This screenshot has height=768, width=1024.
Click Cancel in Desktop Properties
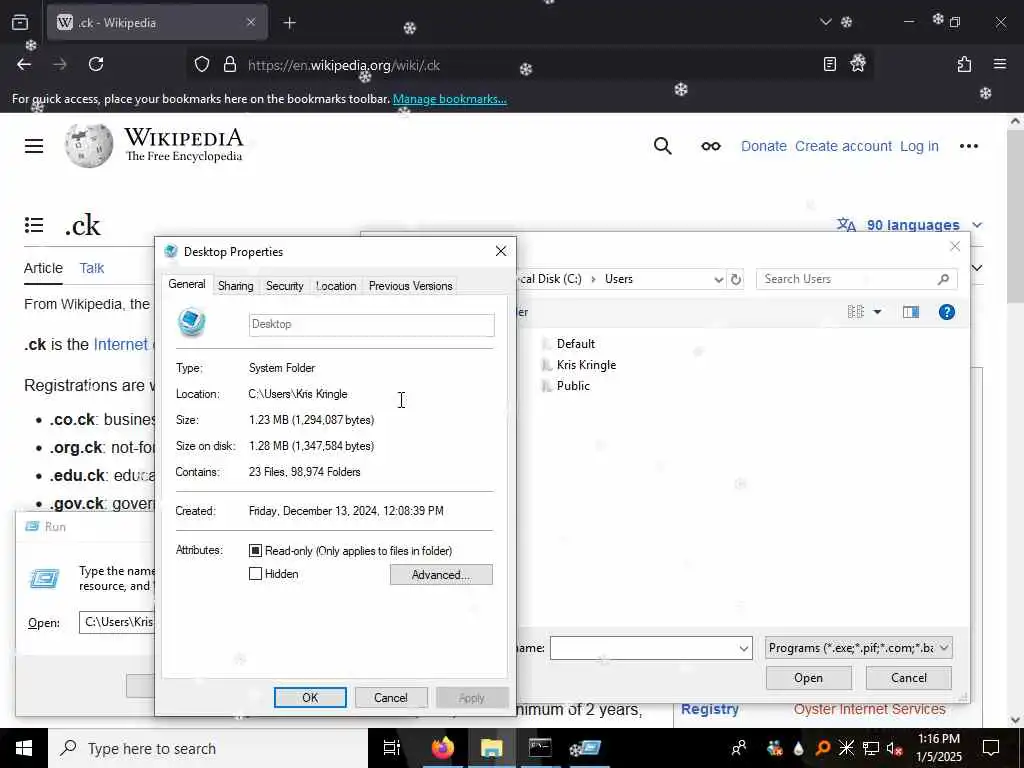(391, 697)
